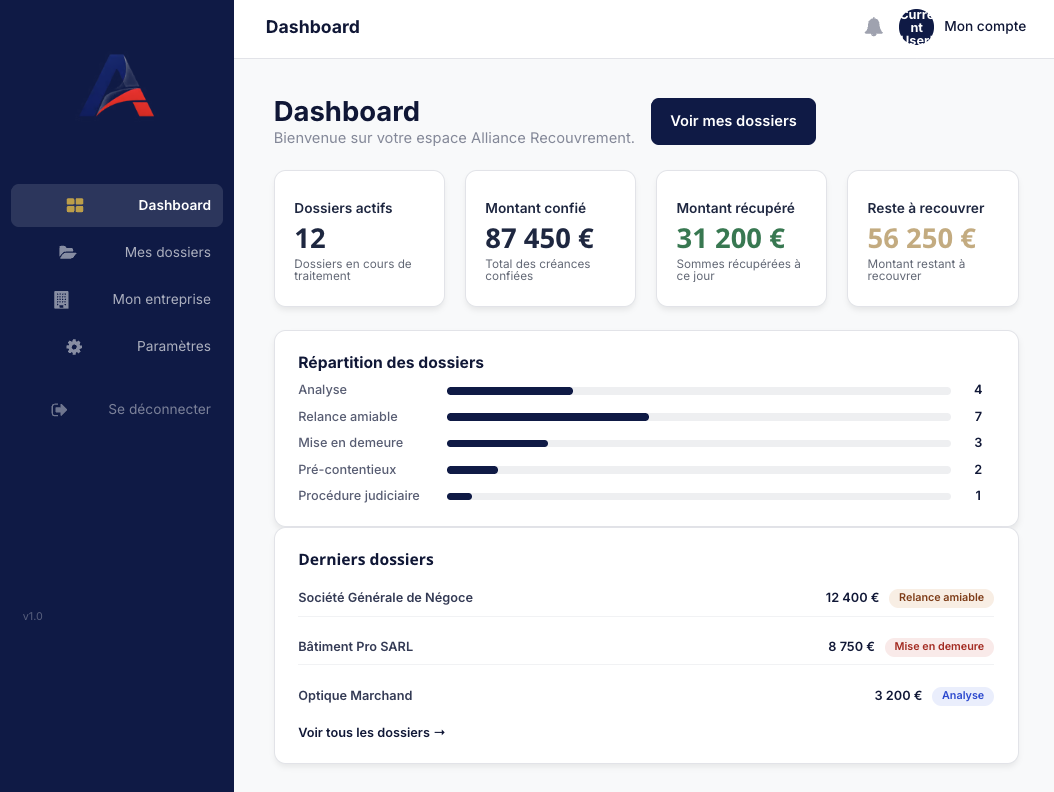Click the Bienvenue sur votre espace subtitle

(x=454, y=138)
